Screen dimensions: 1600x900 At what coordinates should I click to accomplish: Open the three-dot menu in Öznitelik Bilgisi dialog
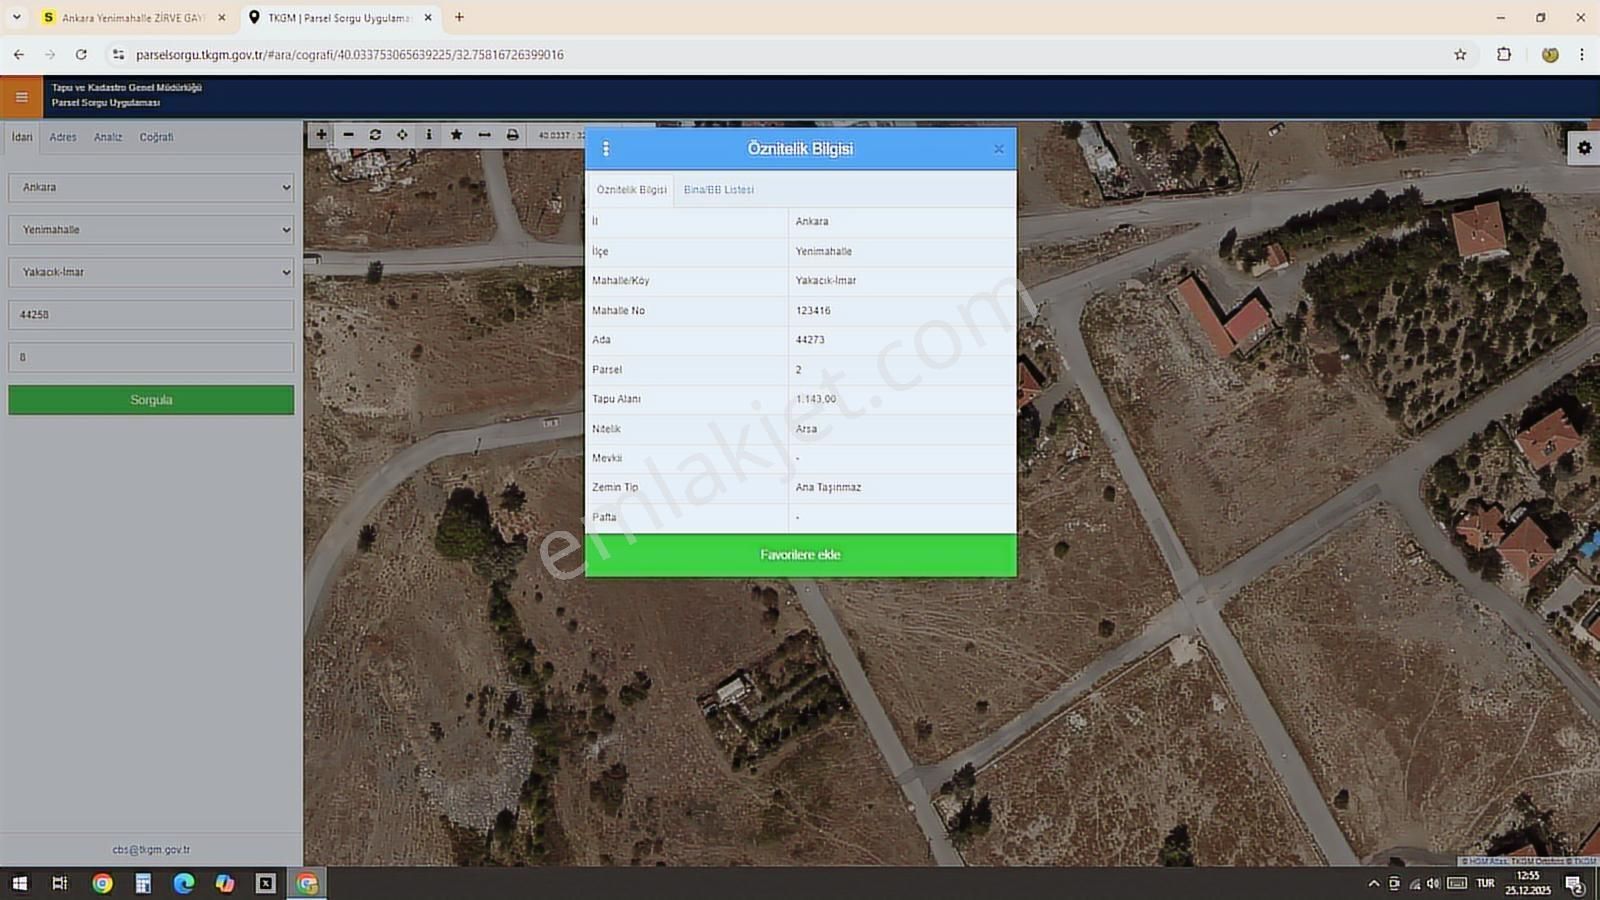(606, 149)
